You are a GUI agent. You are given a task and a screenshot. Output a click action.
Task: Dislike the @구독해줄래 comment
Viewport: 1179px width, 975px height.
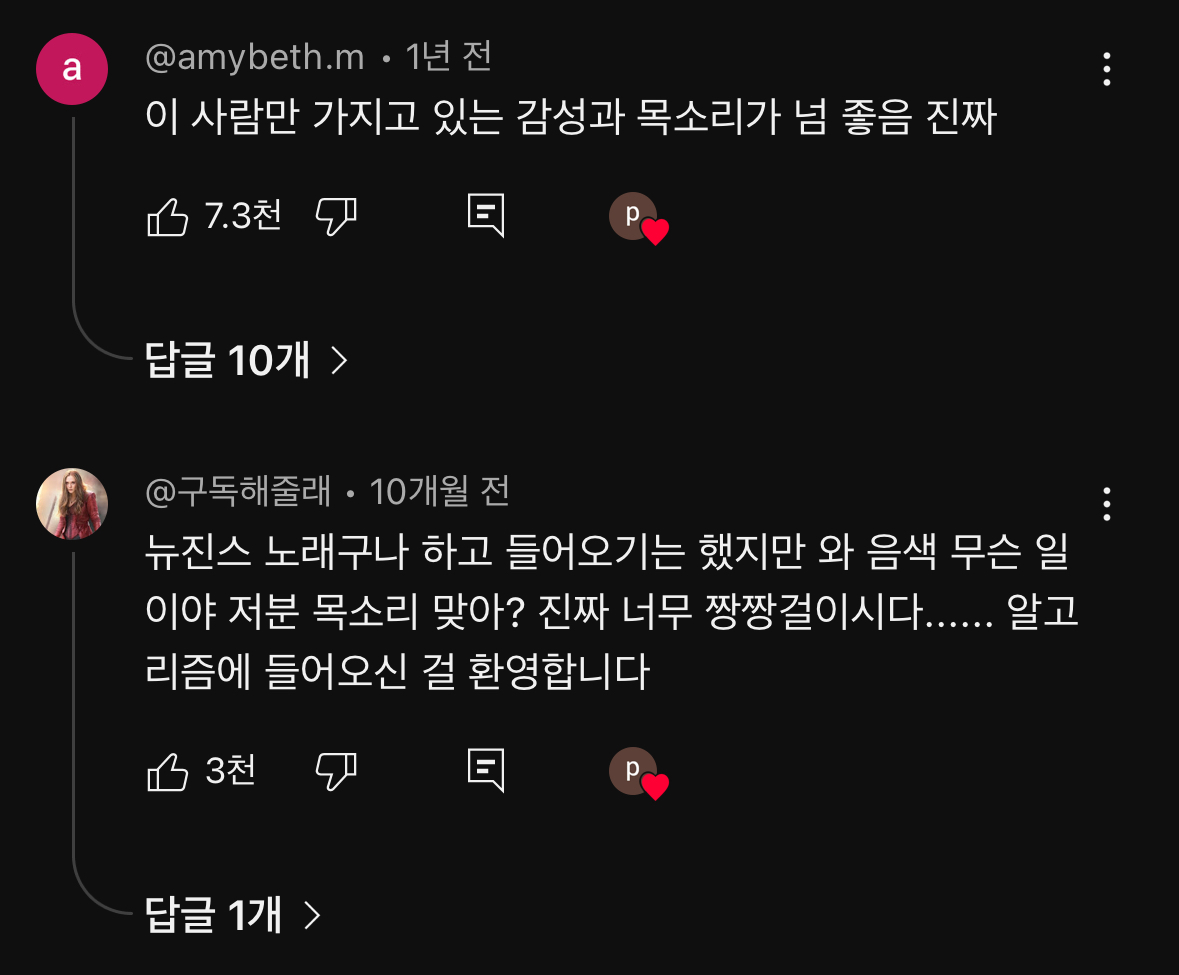click(x=336, y=771)
